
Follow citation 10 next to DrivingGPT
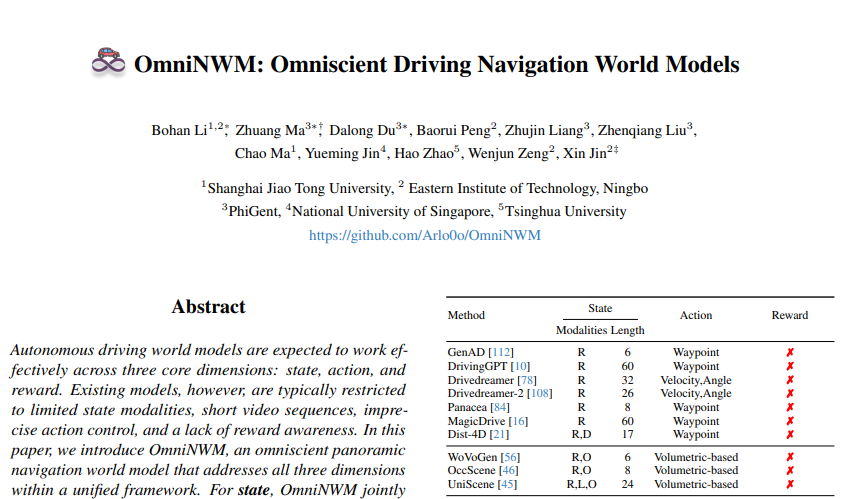pos(520,366)
